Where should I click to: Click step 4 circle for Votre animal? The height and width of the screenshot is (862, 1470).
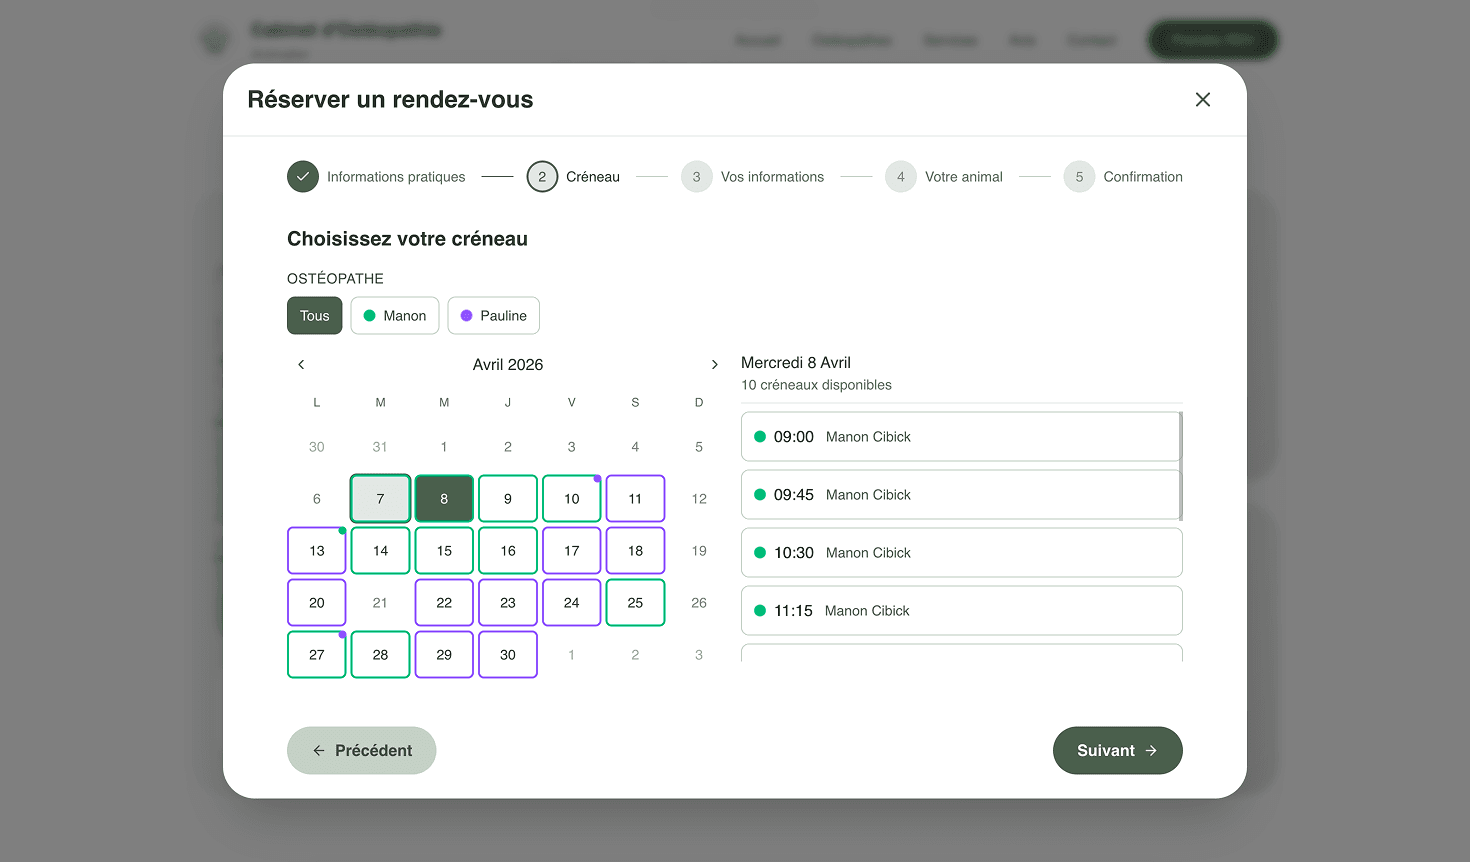(x=901, y=177)
